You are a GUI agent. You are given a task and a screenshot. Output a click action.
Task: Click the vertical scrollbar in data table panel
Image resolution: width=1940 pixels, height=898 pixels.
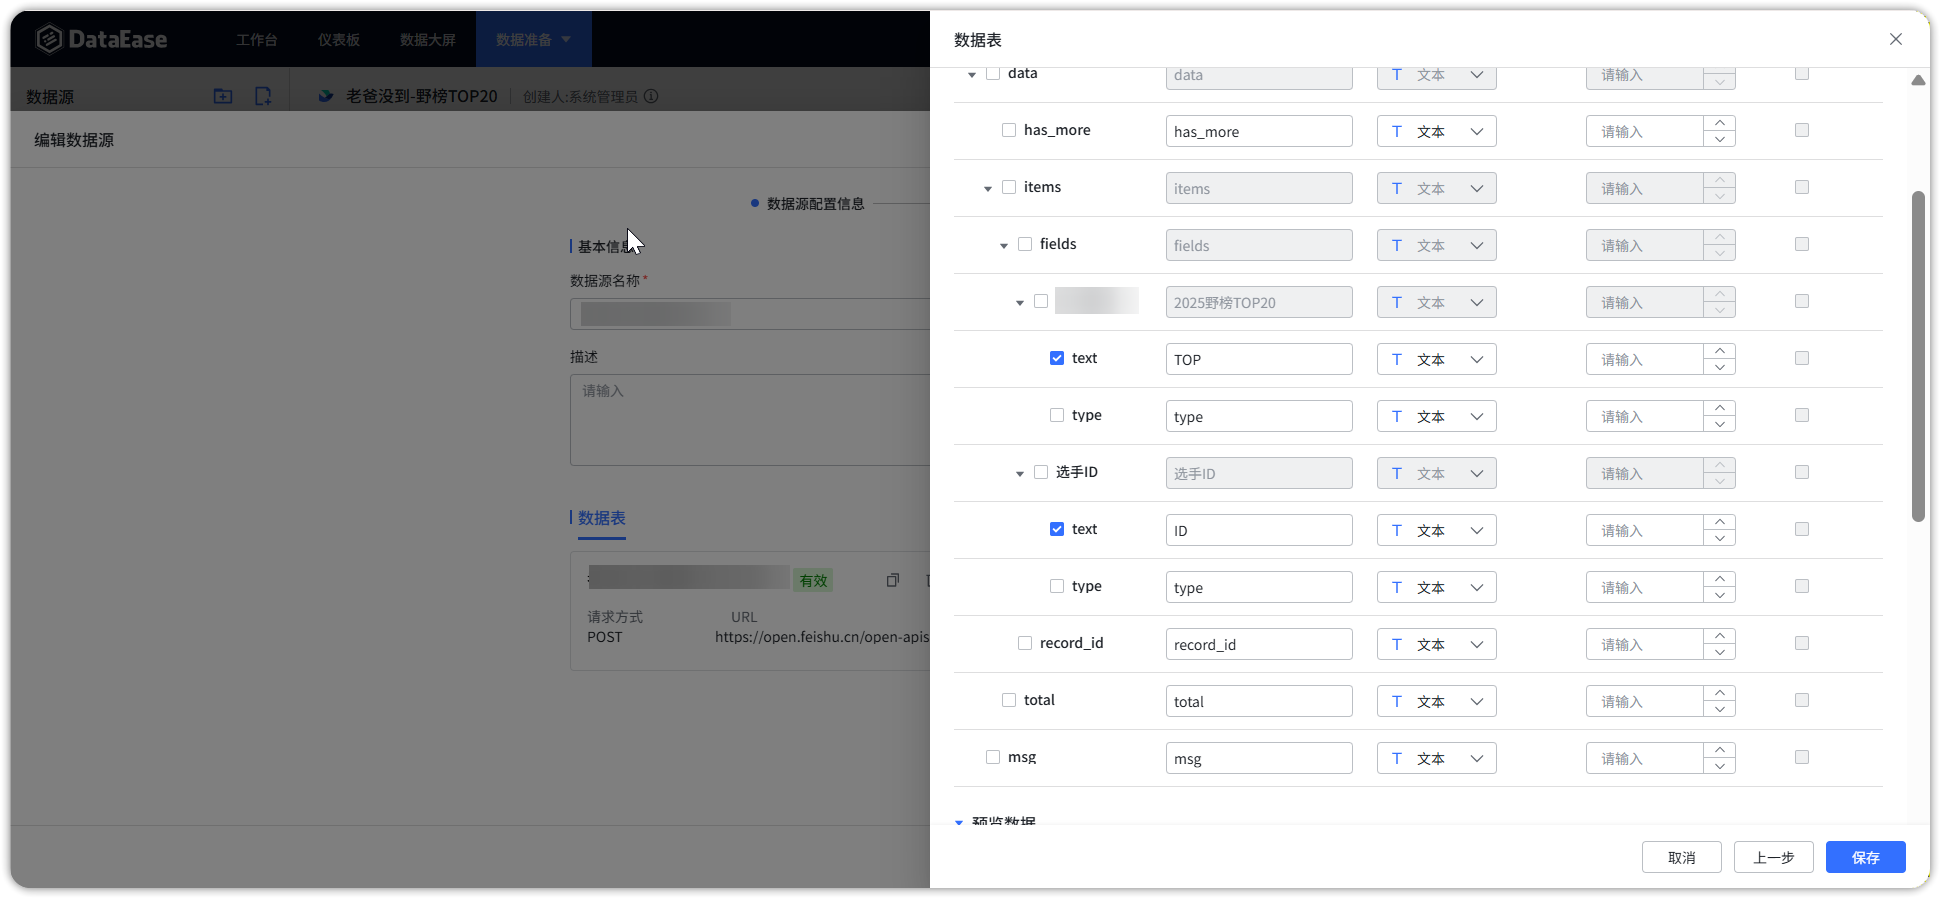tap(1917, 355)
